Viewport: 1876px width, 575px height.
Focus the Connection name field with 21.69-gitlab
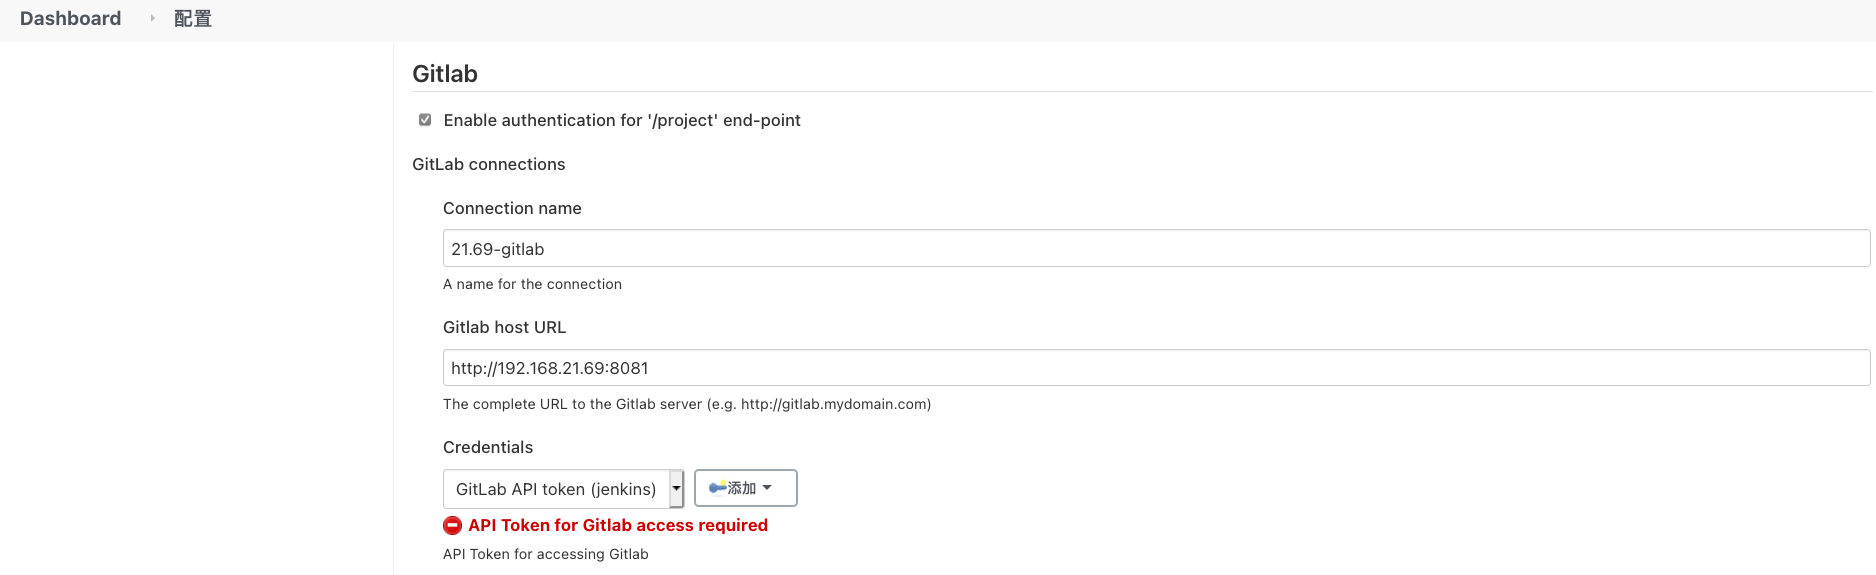[x=1156, y=248]
